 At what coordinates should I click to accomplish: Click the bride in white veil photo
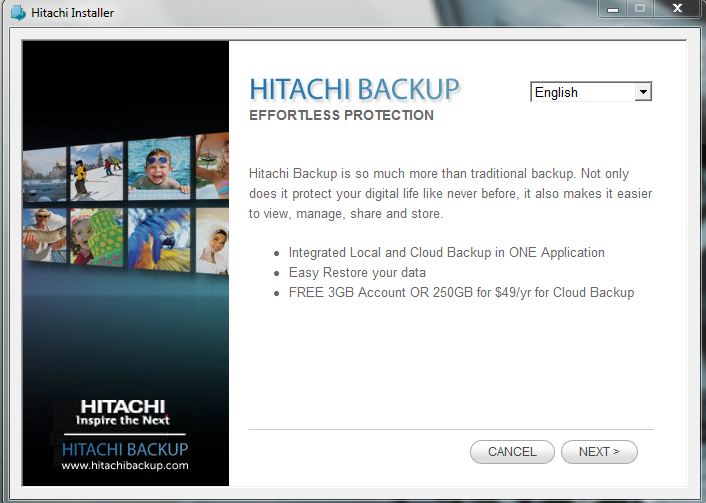(213, 241)
